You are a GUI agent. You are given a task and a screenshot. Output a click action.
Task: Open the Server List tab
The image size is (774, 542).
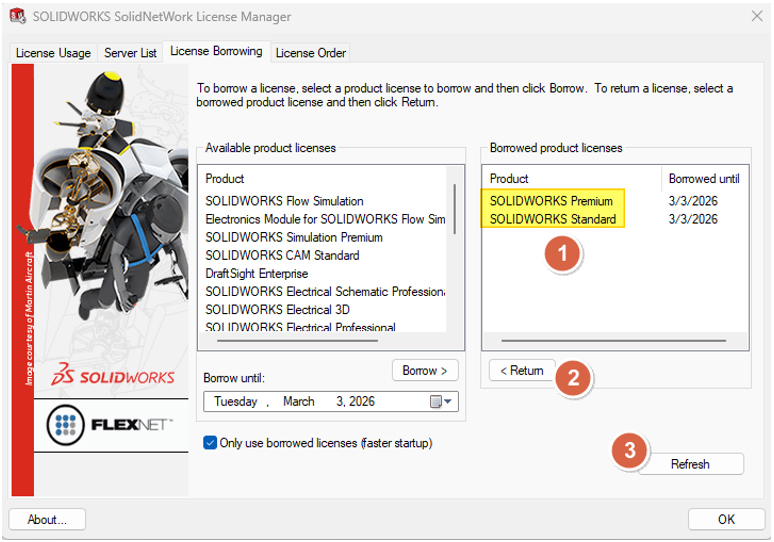point(130,52)
